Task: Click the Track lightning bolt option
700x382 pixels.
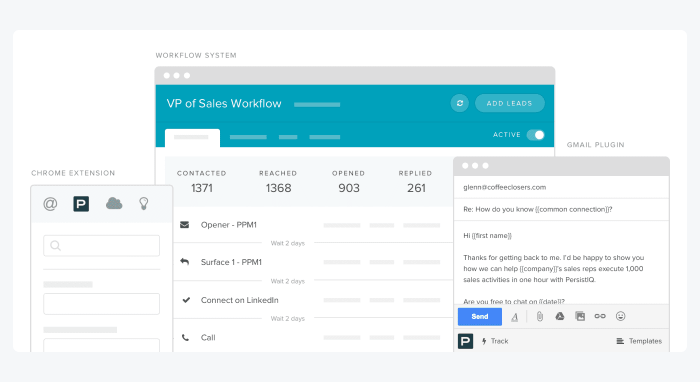Action: coord(495,341)
